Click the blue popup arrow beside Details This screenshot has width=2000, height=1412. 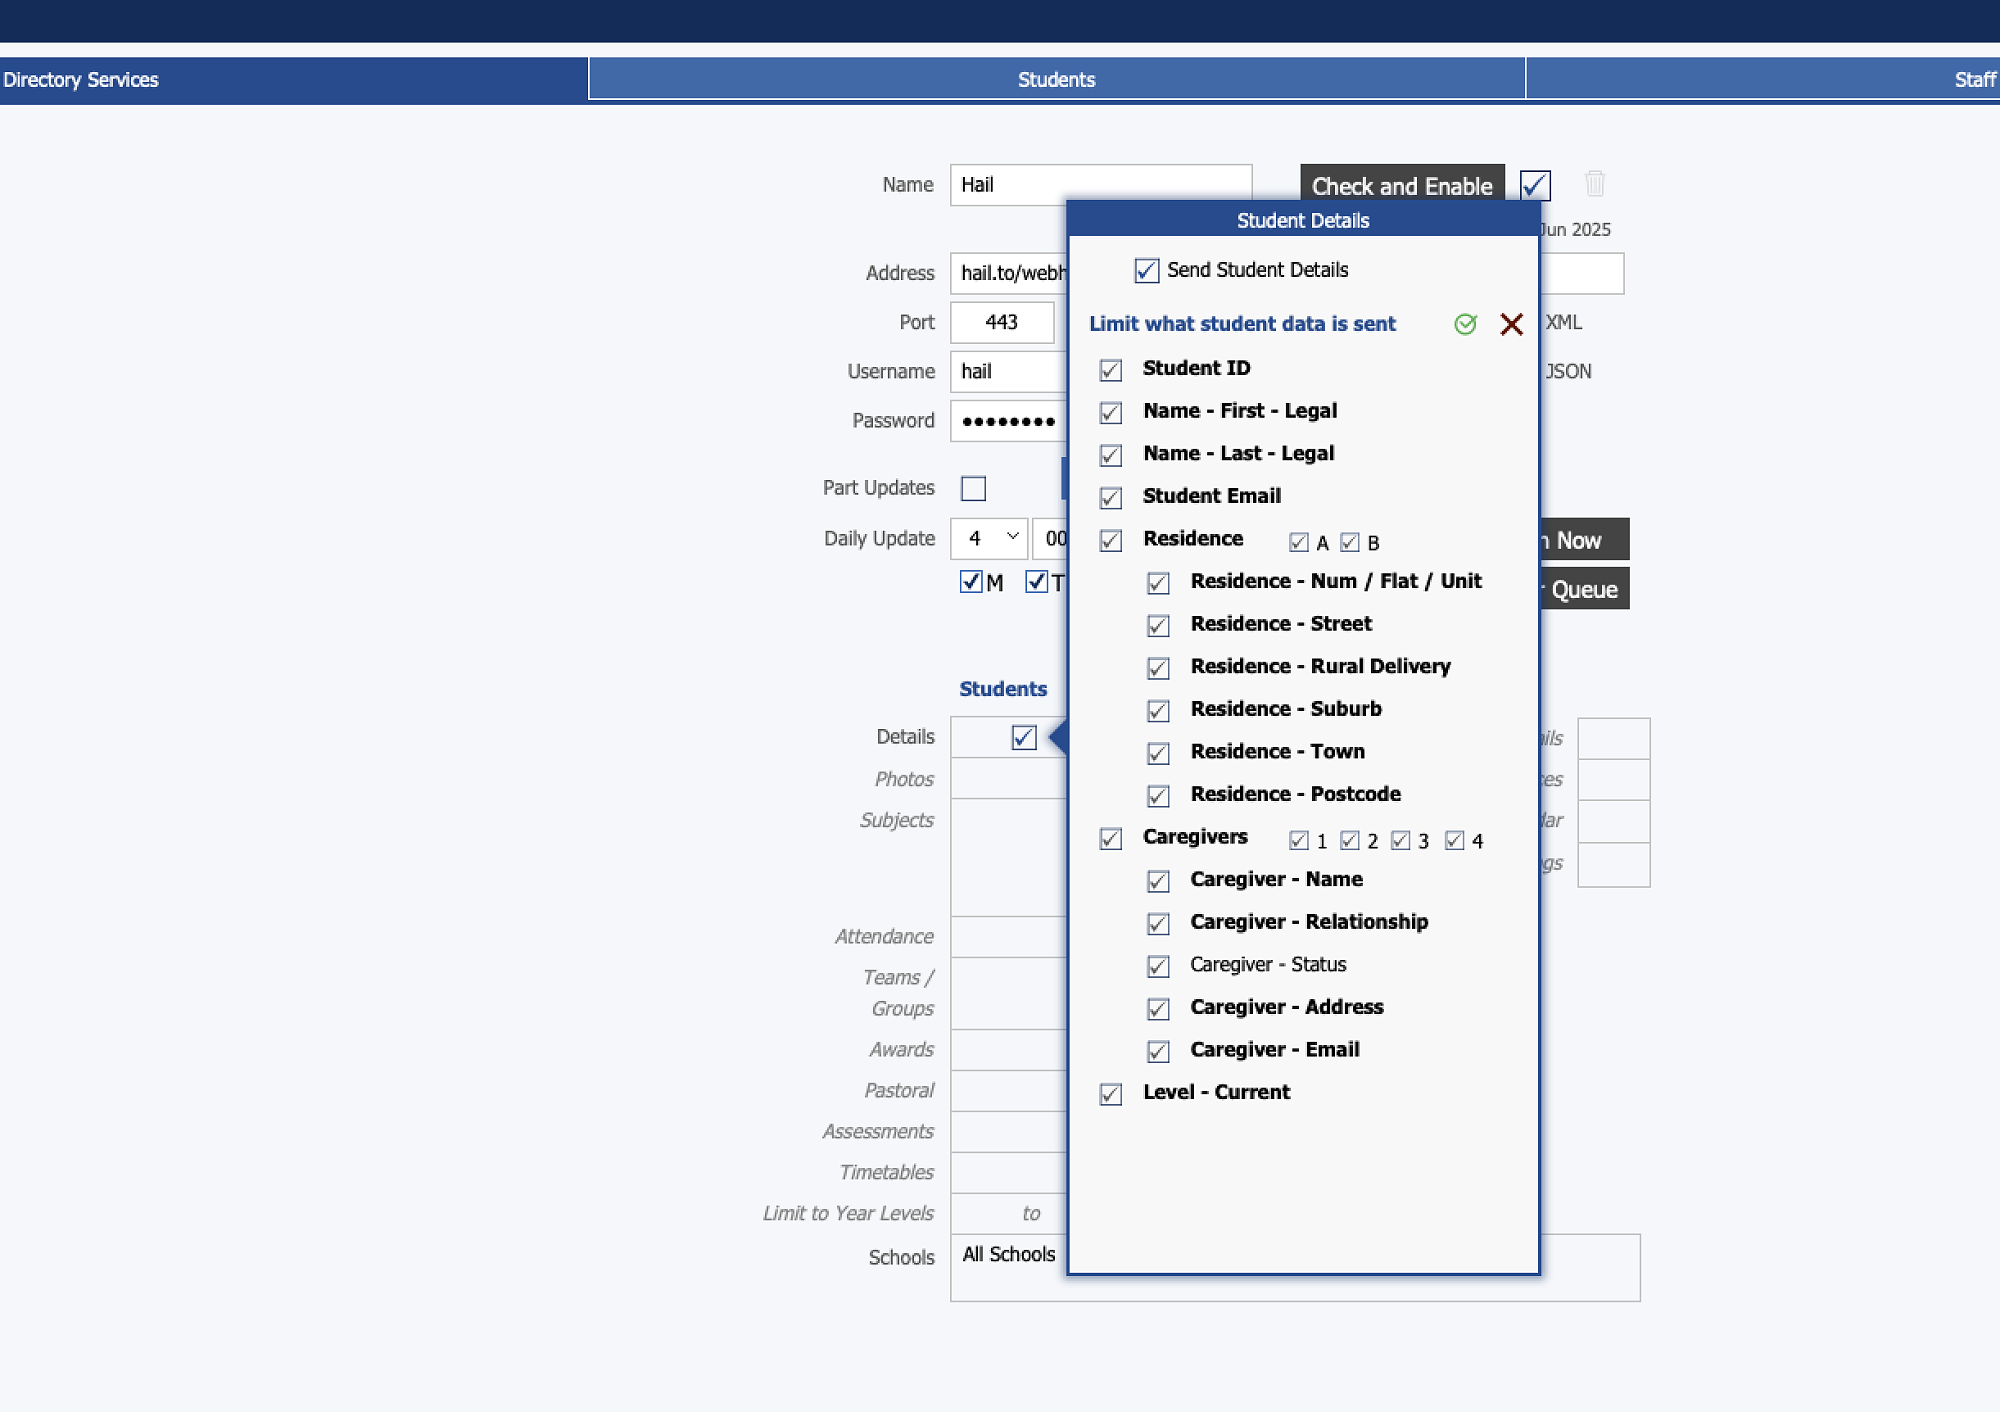point(1058,738)
